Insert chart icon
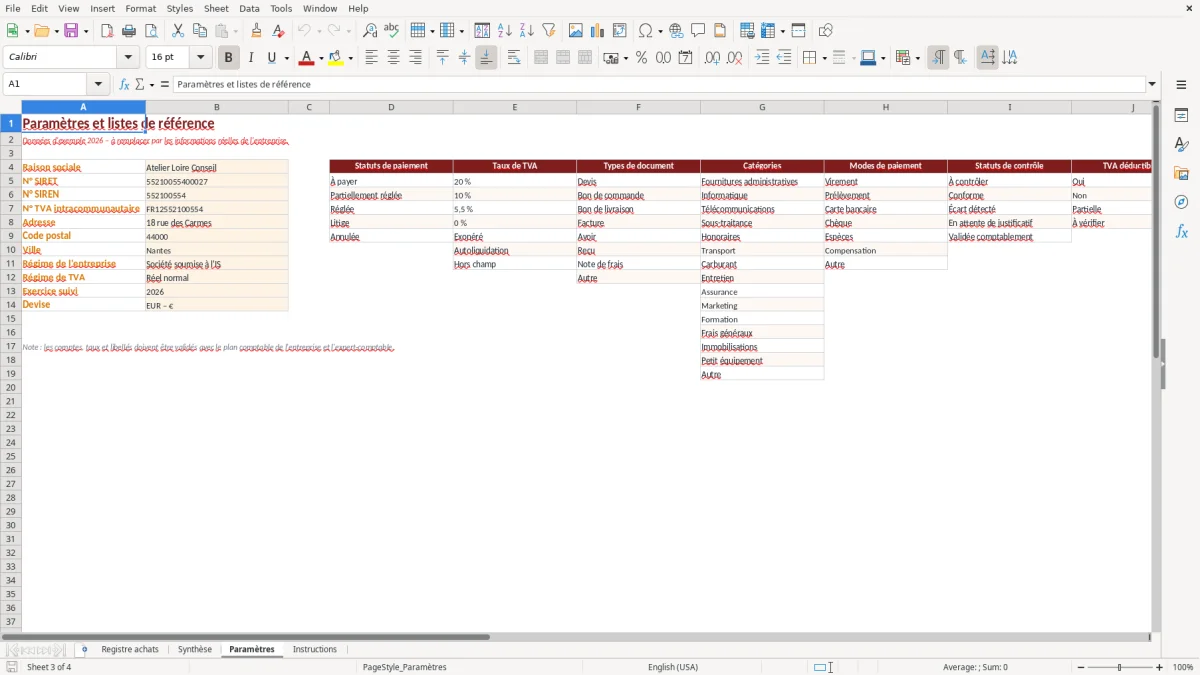1200x675 pixels. [598, 31]
